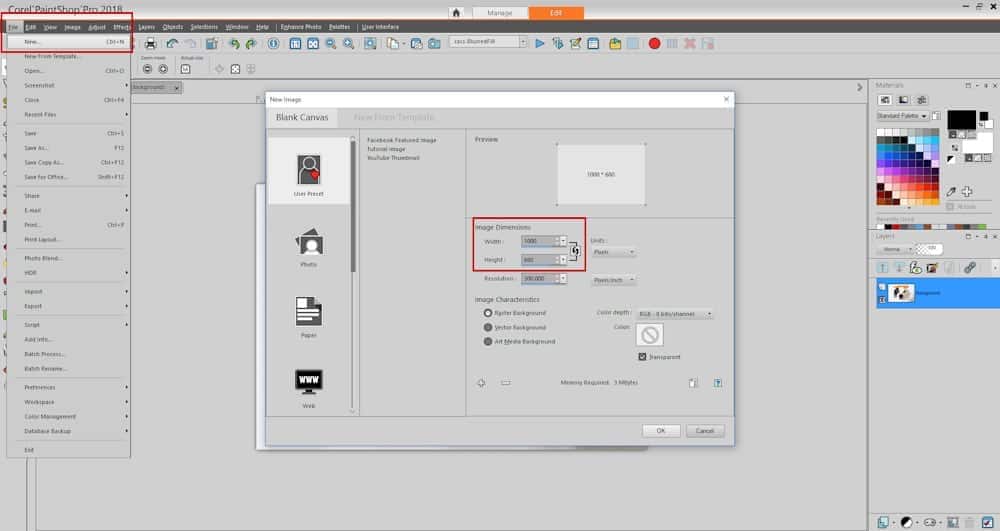Select Vector Background radio button
Viewport: 1000px width, 531px height.
(488, 327)
